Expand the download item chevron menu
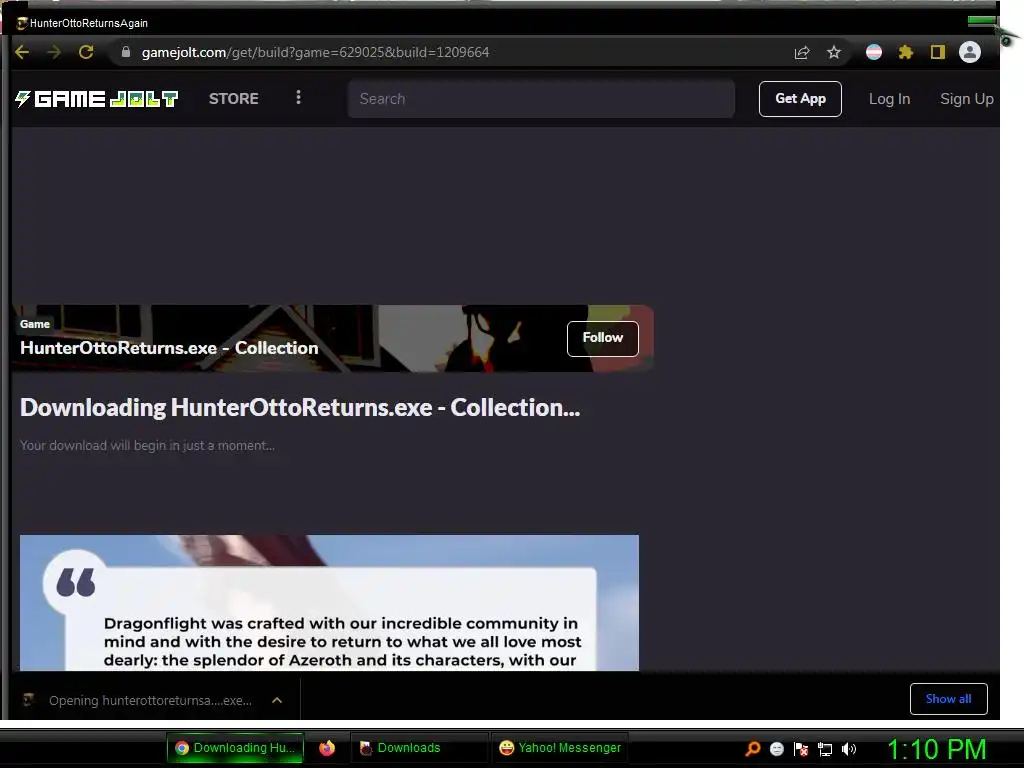Viewport: 1024px width, 768px height. pos(277,700)
